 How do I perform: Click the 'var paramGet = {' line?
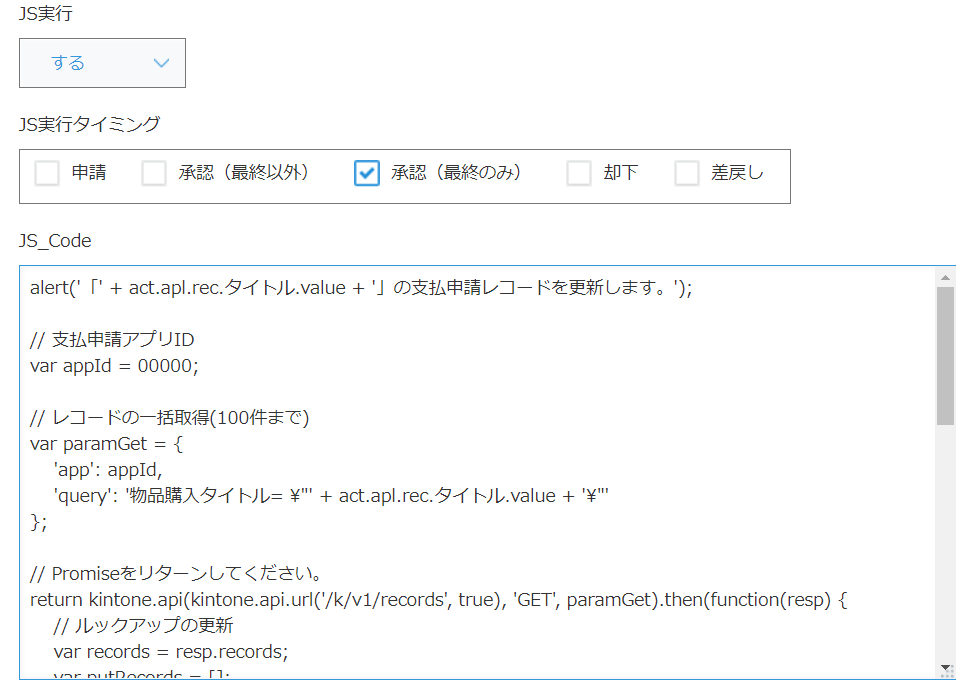point(107,444)
